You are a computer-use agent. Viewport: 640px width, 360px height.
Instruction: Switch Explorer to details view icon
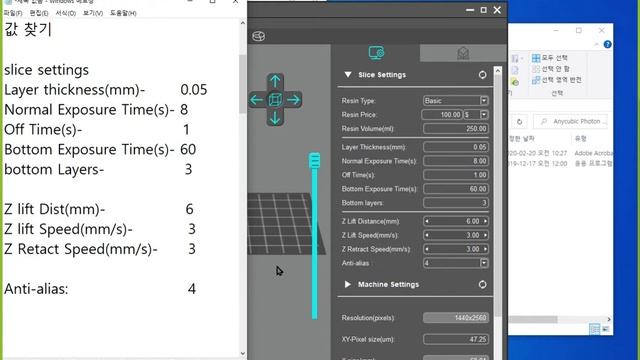[595, 329]
